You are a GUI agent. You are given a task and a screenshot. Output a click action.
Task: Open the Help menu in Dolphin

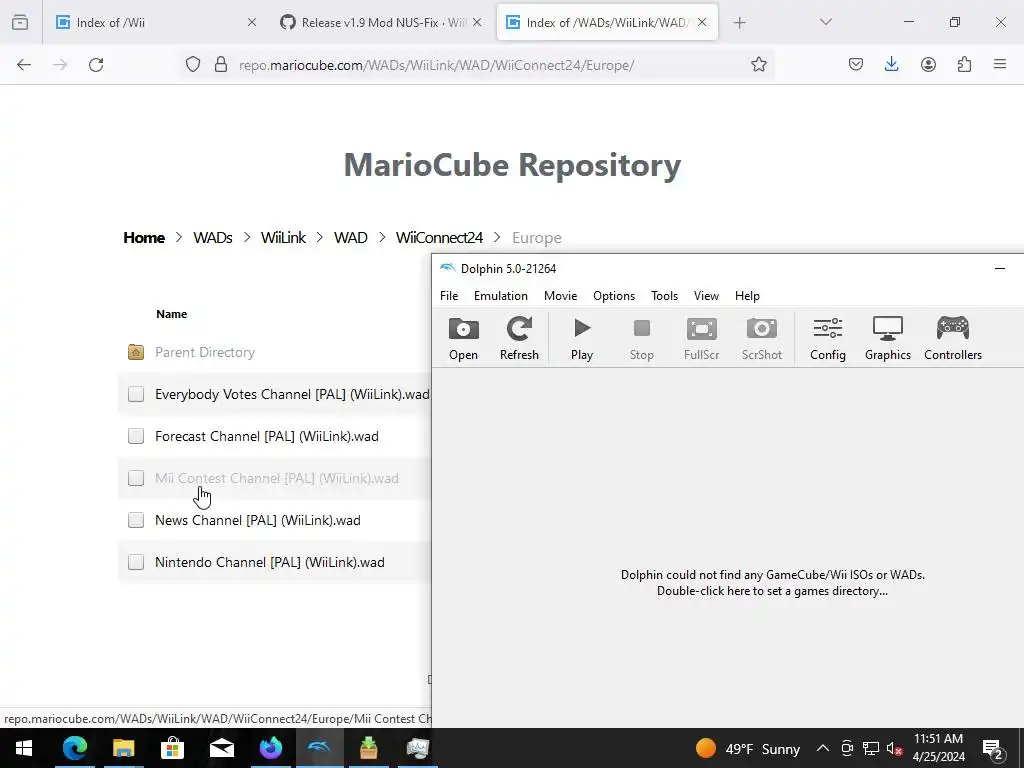[x=747, y=296]
